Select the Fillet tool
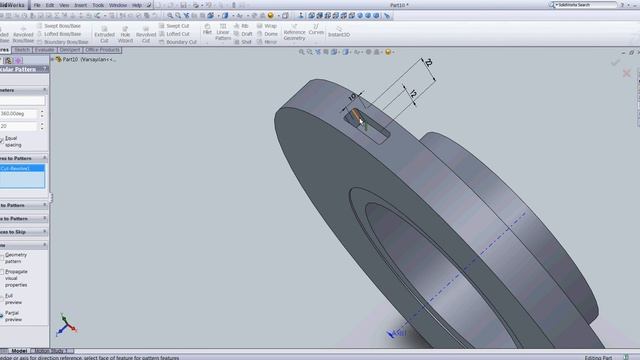The height and width of the screenshot is (360, 640). click(207, 29)
